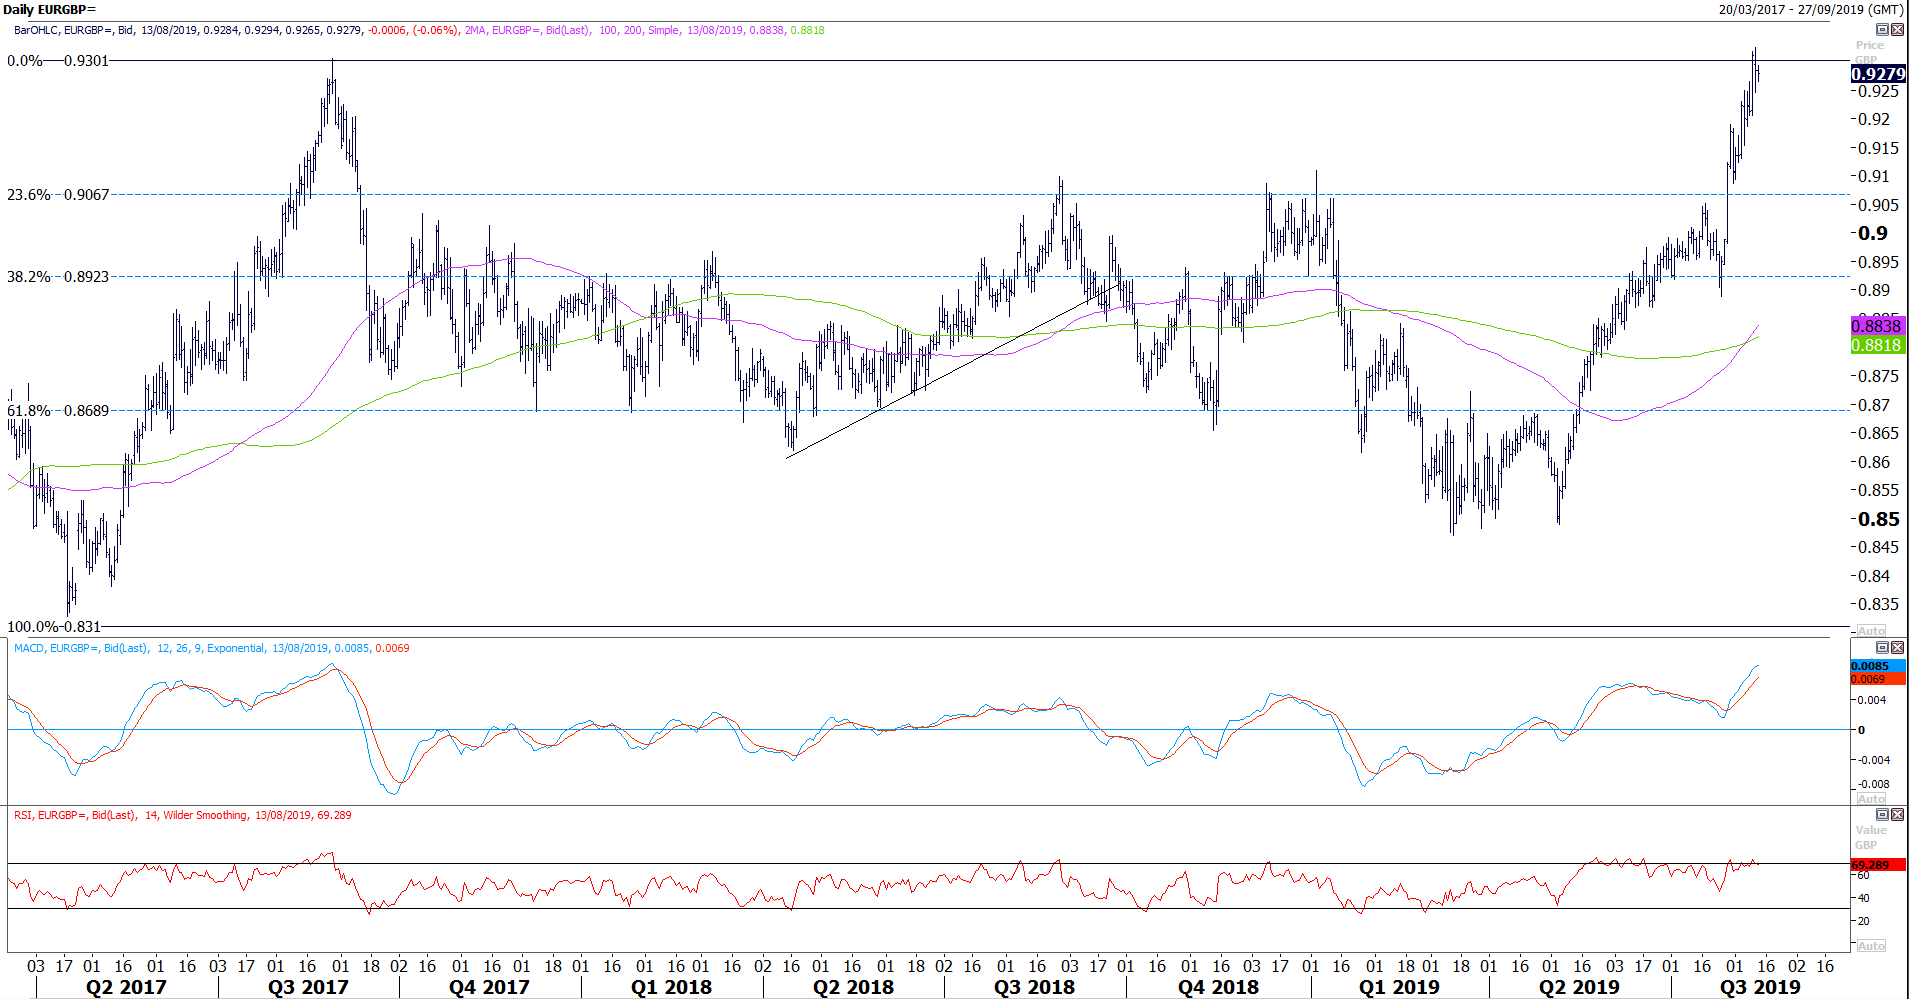Click the Auto scale button of RSI panel
Screen dimensions: 1909x999
(x=1871, y=945)
